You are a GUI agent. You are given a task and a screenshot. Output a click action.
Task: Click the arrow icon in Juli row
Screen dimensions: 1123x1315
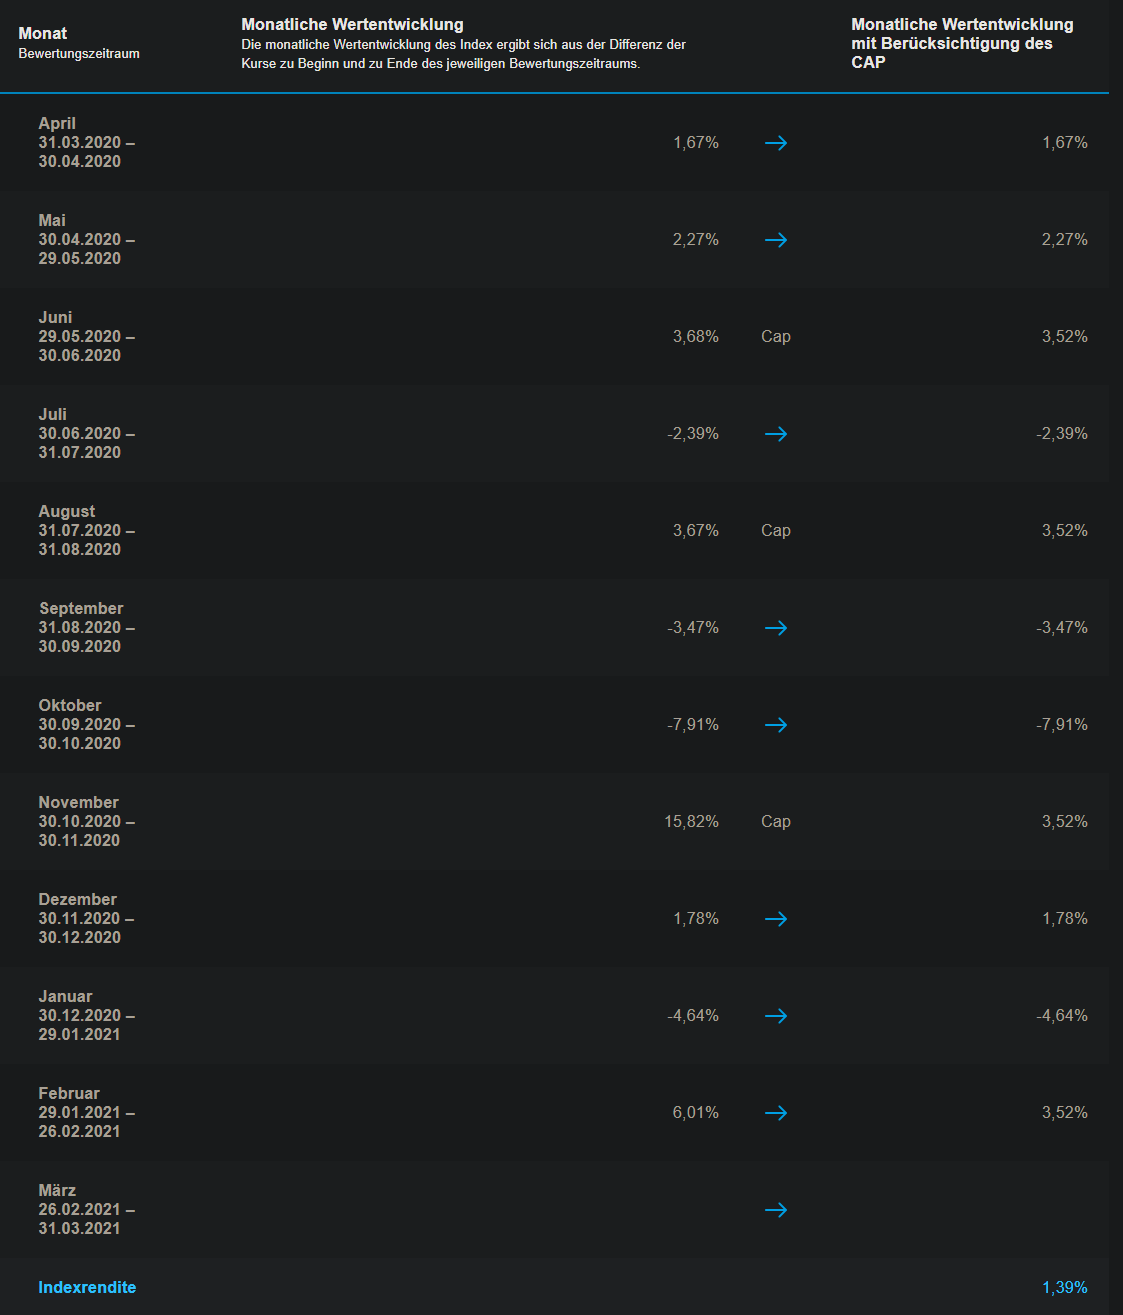776,434
